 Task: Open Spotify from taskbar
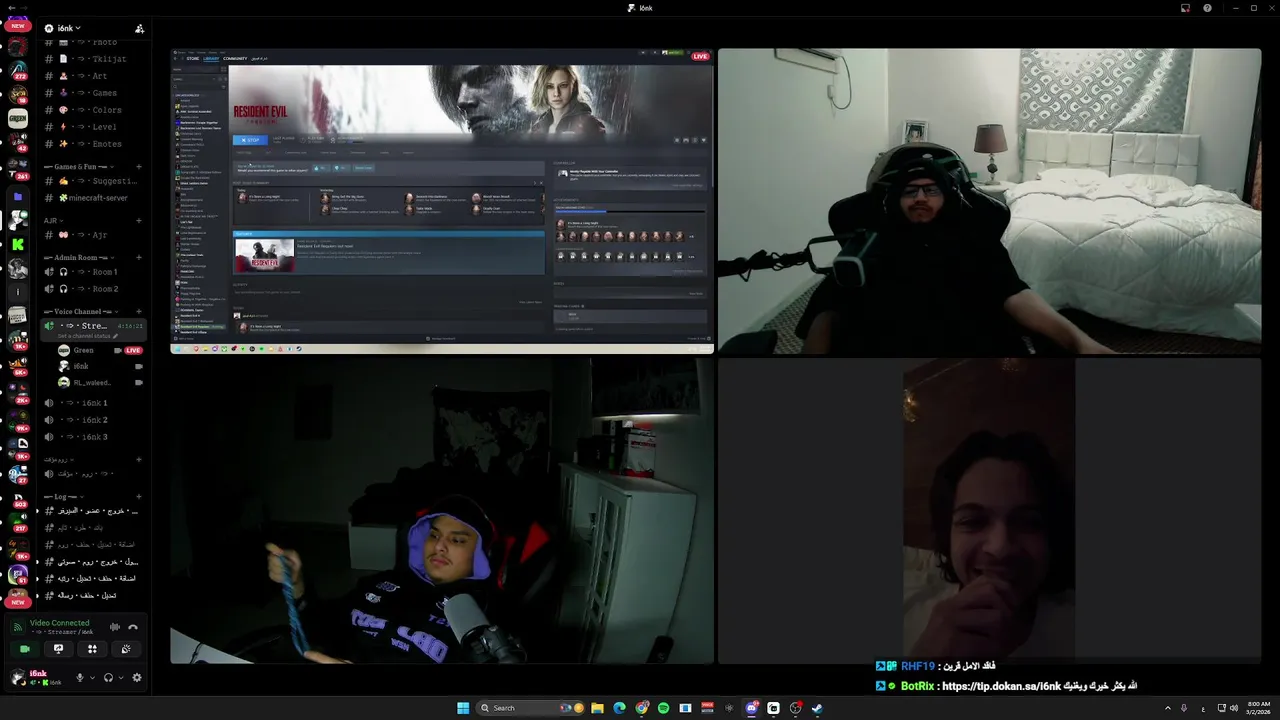[663, 708]
